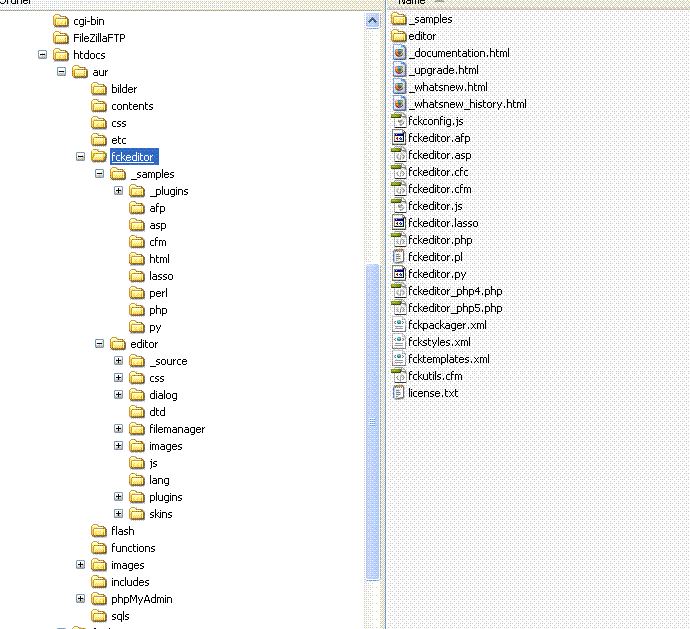
Task: Select the fckconfig.js script file icon
Action: (x=399, y=121)
